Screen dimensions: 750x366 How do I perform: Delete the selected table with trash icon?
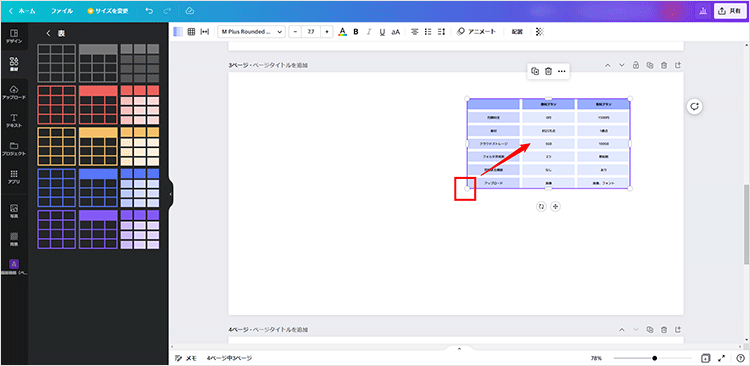tap(549, 71)
